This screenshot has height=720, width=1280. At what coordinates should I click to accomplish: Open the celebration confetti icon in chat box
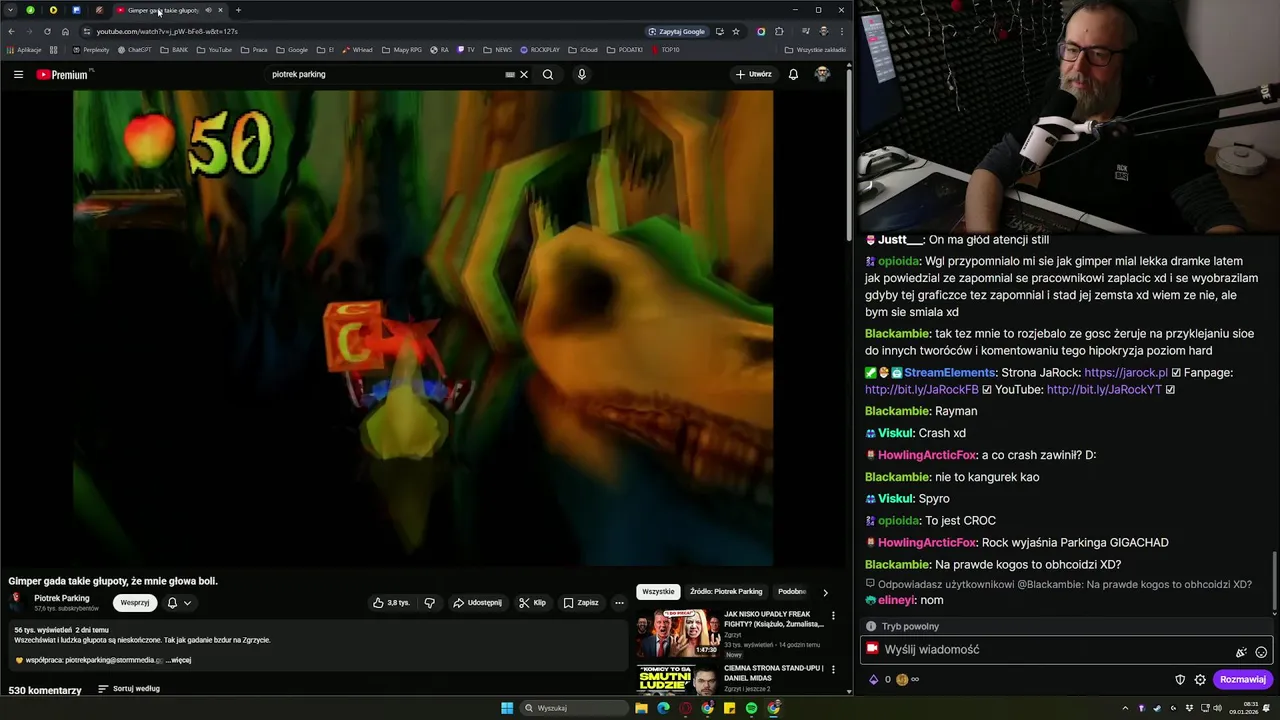point(1241,652)
